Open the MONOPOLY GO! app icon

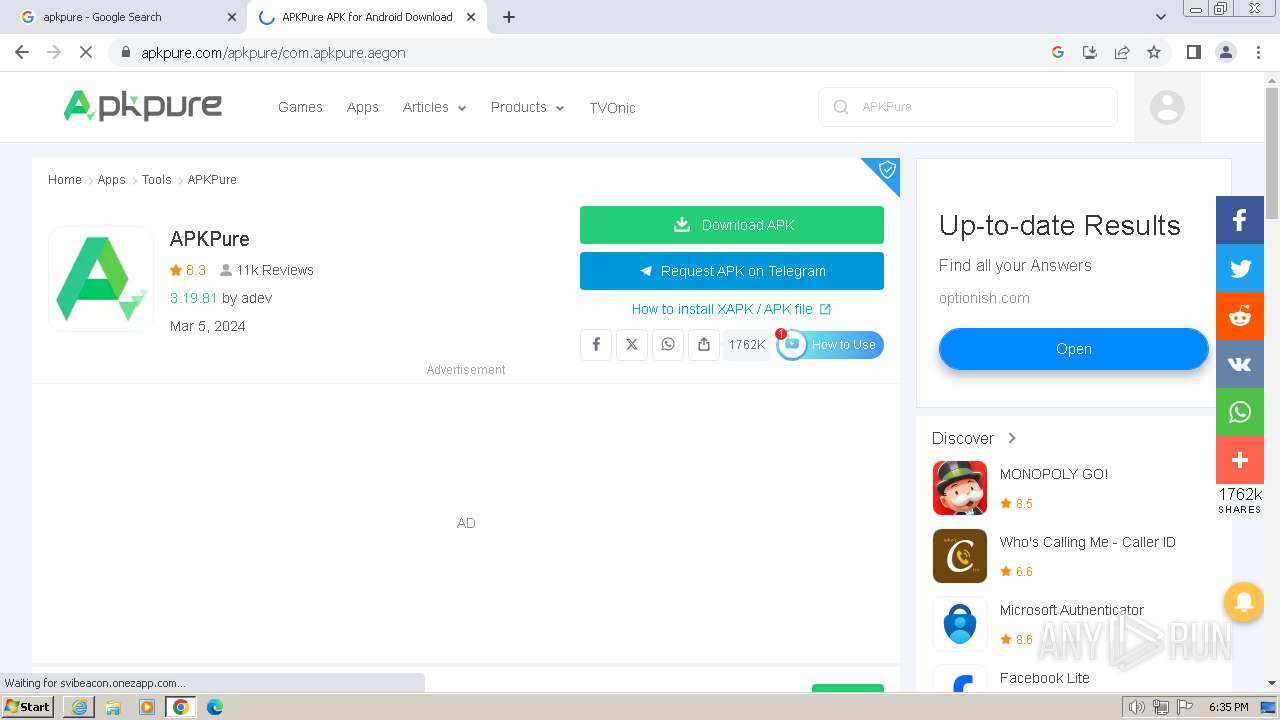(x=960, y=488)
